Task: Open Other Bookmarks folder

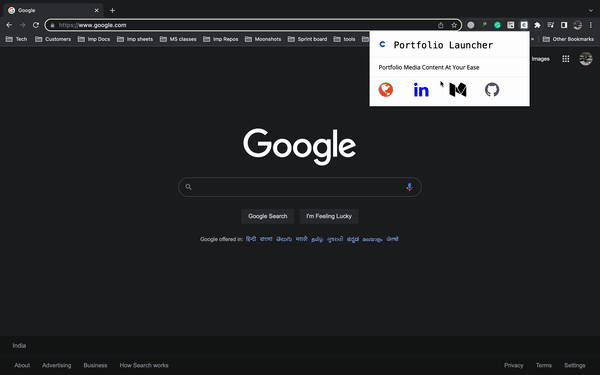Action: click(568, 39)
